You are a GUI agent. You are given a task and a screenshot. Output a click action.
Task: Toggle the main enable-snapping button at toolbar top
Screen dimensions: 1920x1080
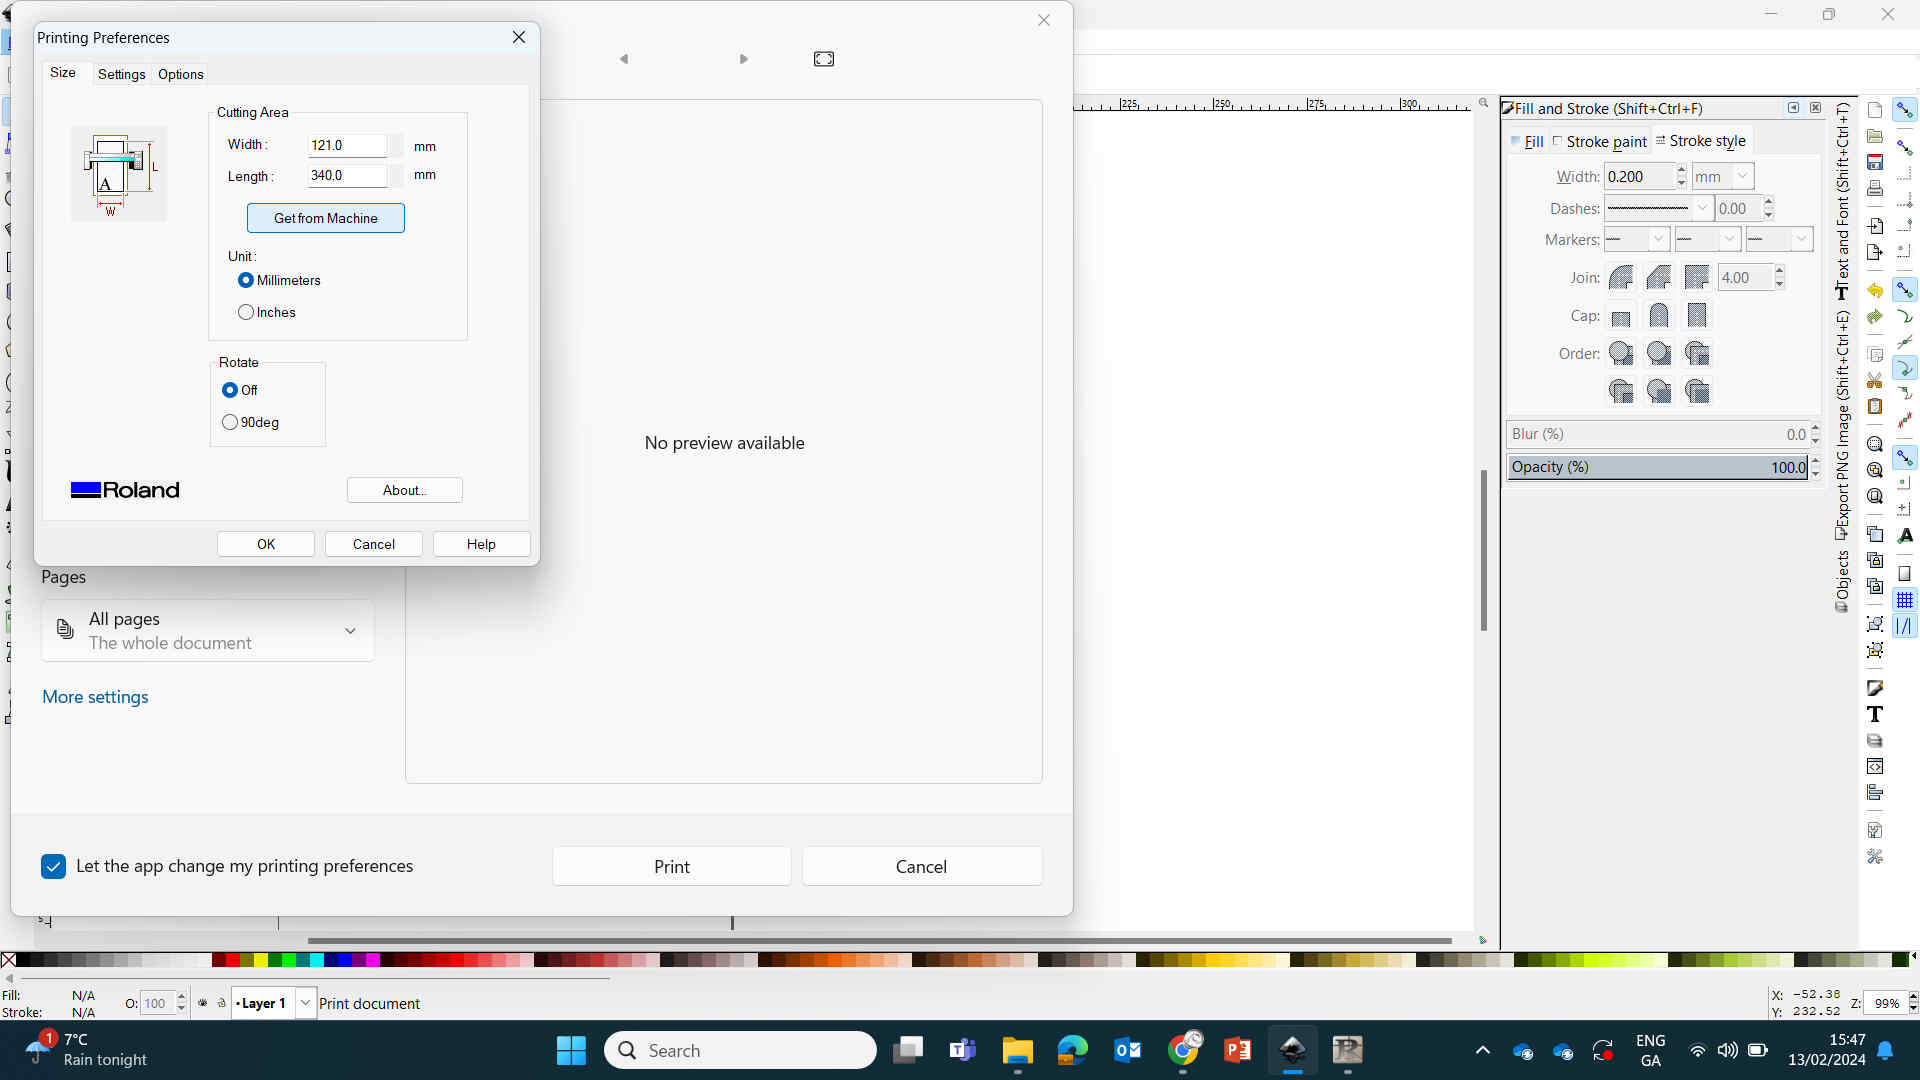point(1905,110)
